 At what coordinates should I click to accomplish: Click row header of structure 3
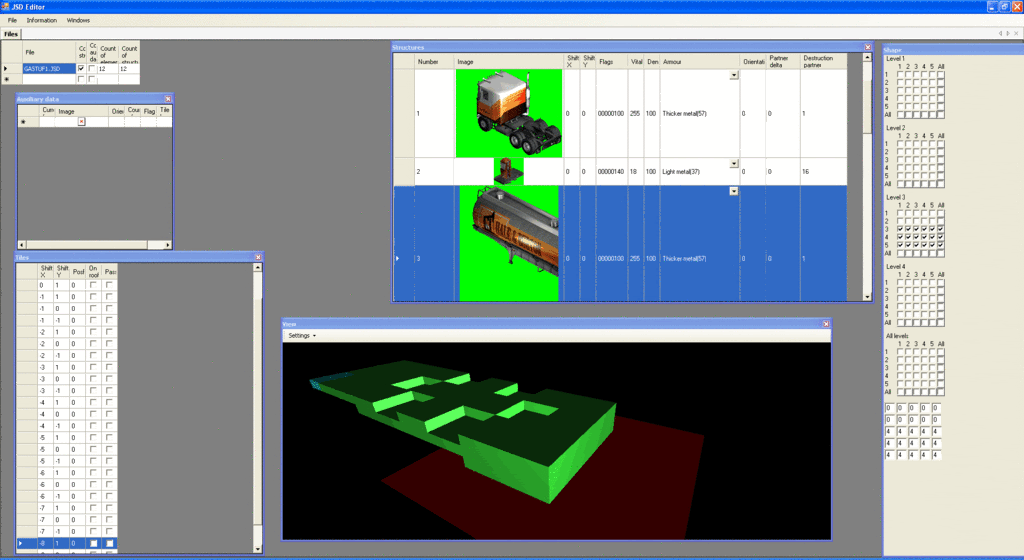(x=404, y=243)
